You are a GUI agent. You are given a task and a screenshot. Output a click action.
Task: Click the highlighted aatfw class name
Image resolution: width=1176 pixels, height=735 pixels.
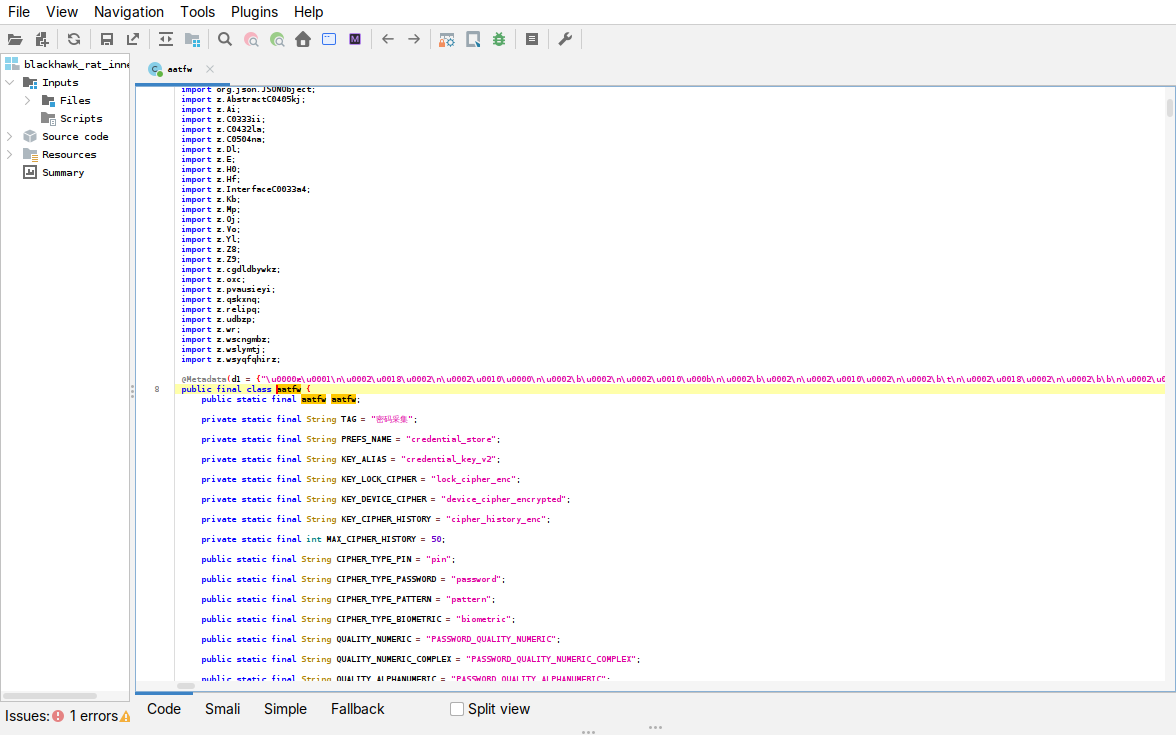pyautogui.click(x=289, y=389)
